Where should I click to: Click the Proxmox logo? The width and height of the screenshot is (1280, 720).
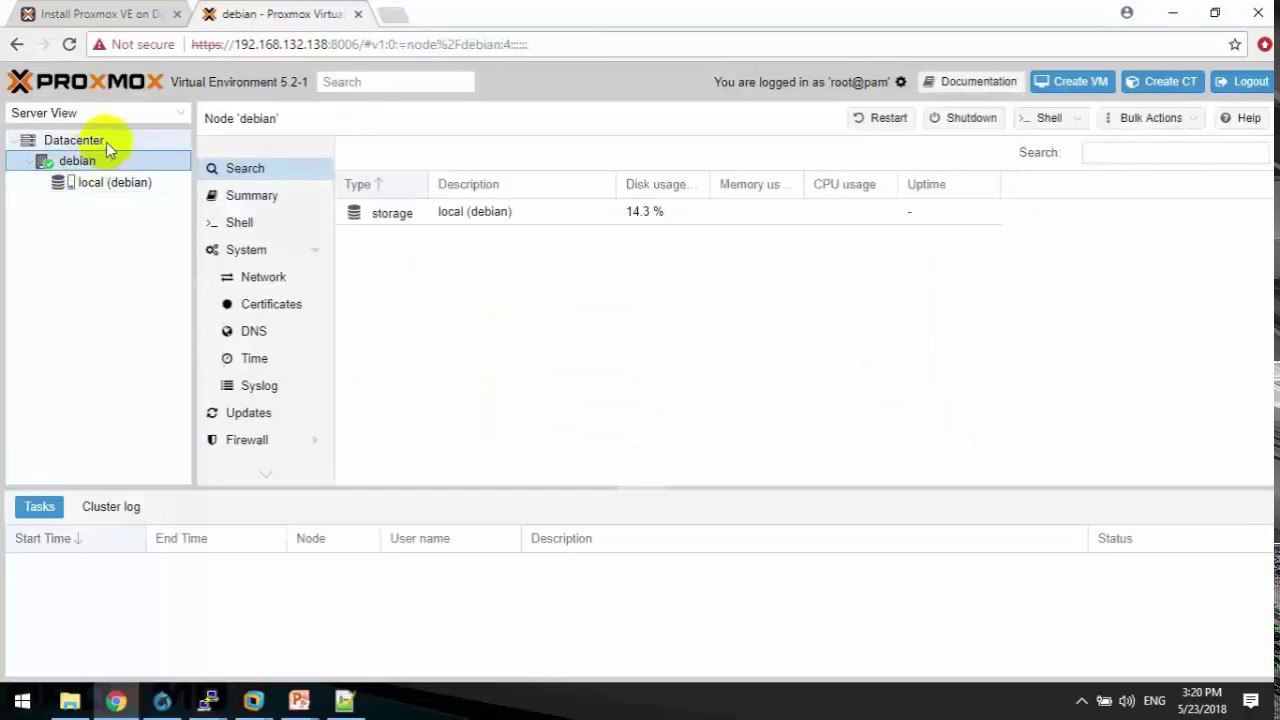pos(85,81)
